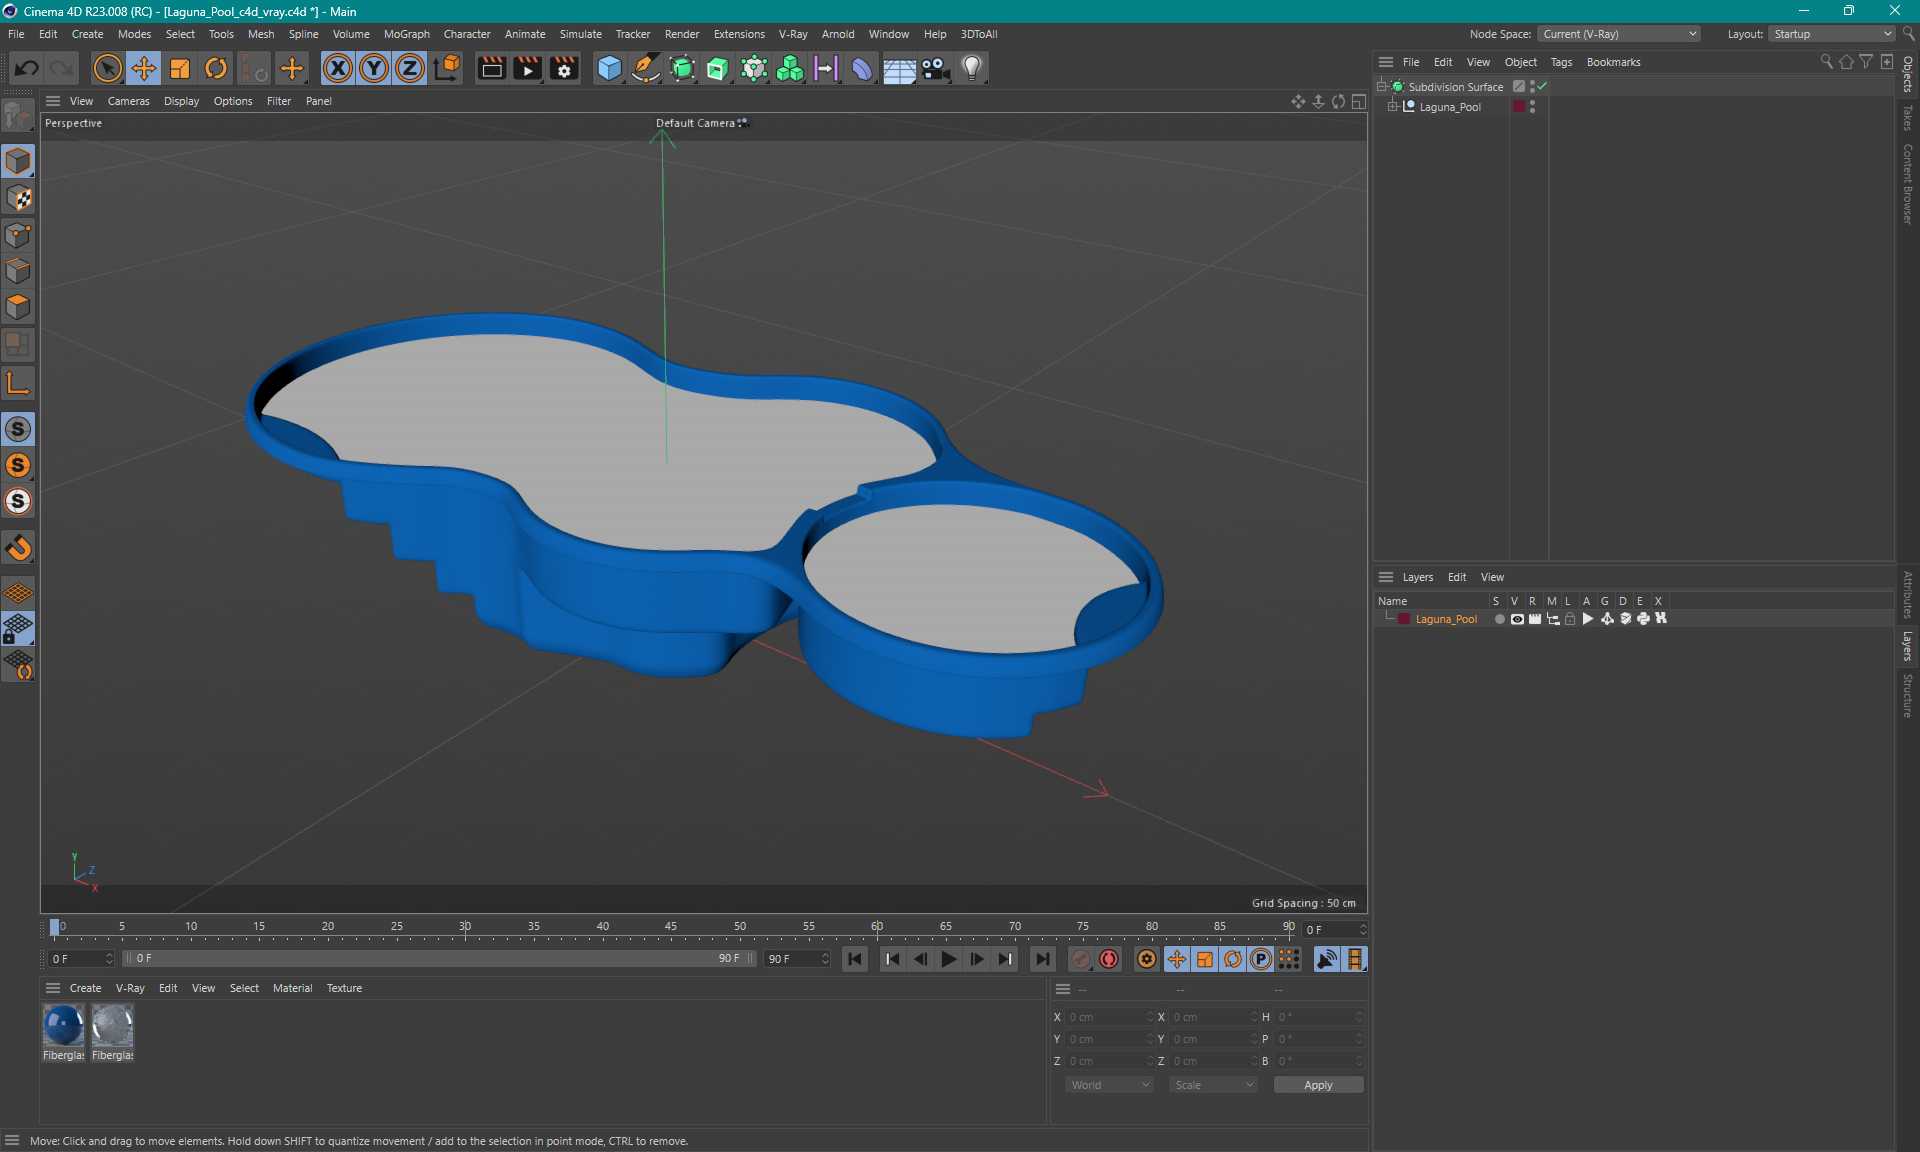
Task: Toggle Laguna_Pool layer lock icon
Action: [1570, 619]
